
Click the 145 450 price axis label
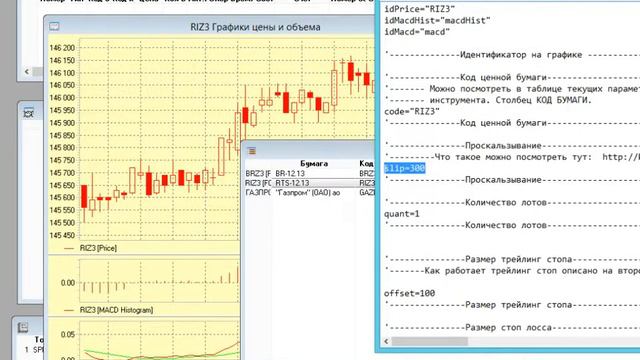click(x=62, y=235)
